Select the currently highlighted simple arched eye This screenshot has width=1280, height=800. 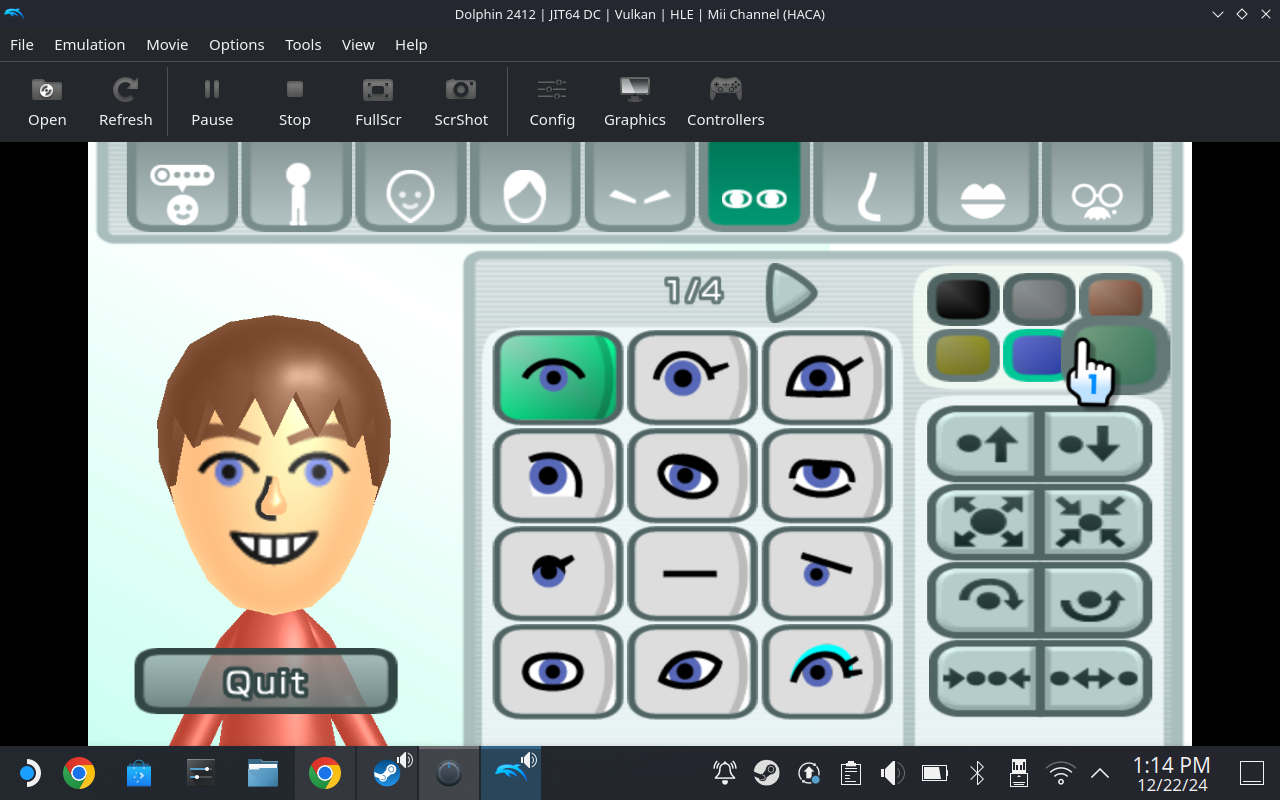(x=558, y=377)
